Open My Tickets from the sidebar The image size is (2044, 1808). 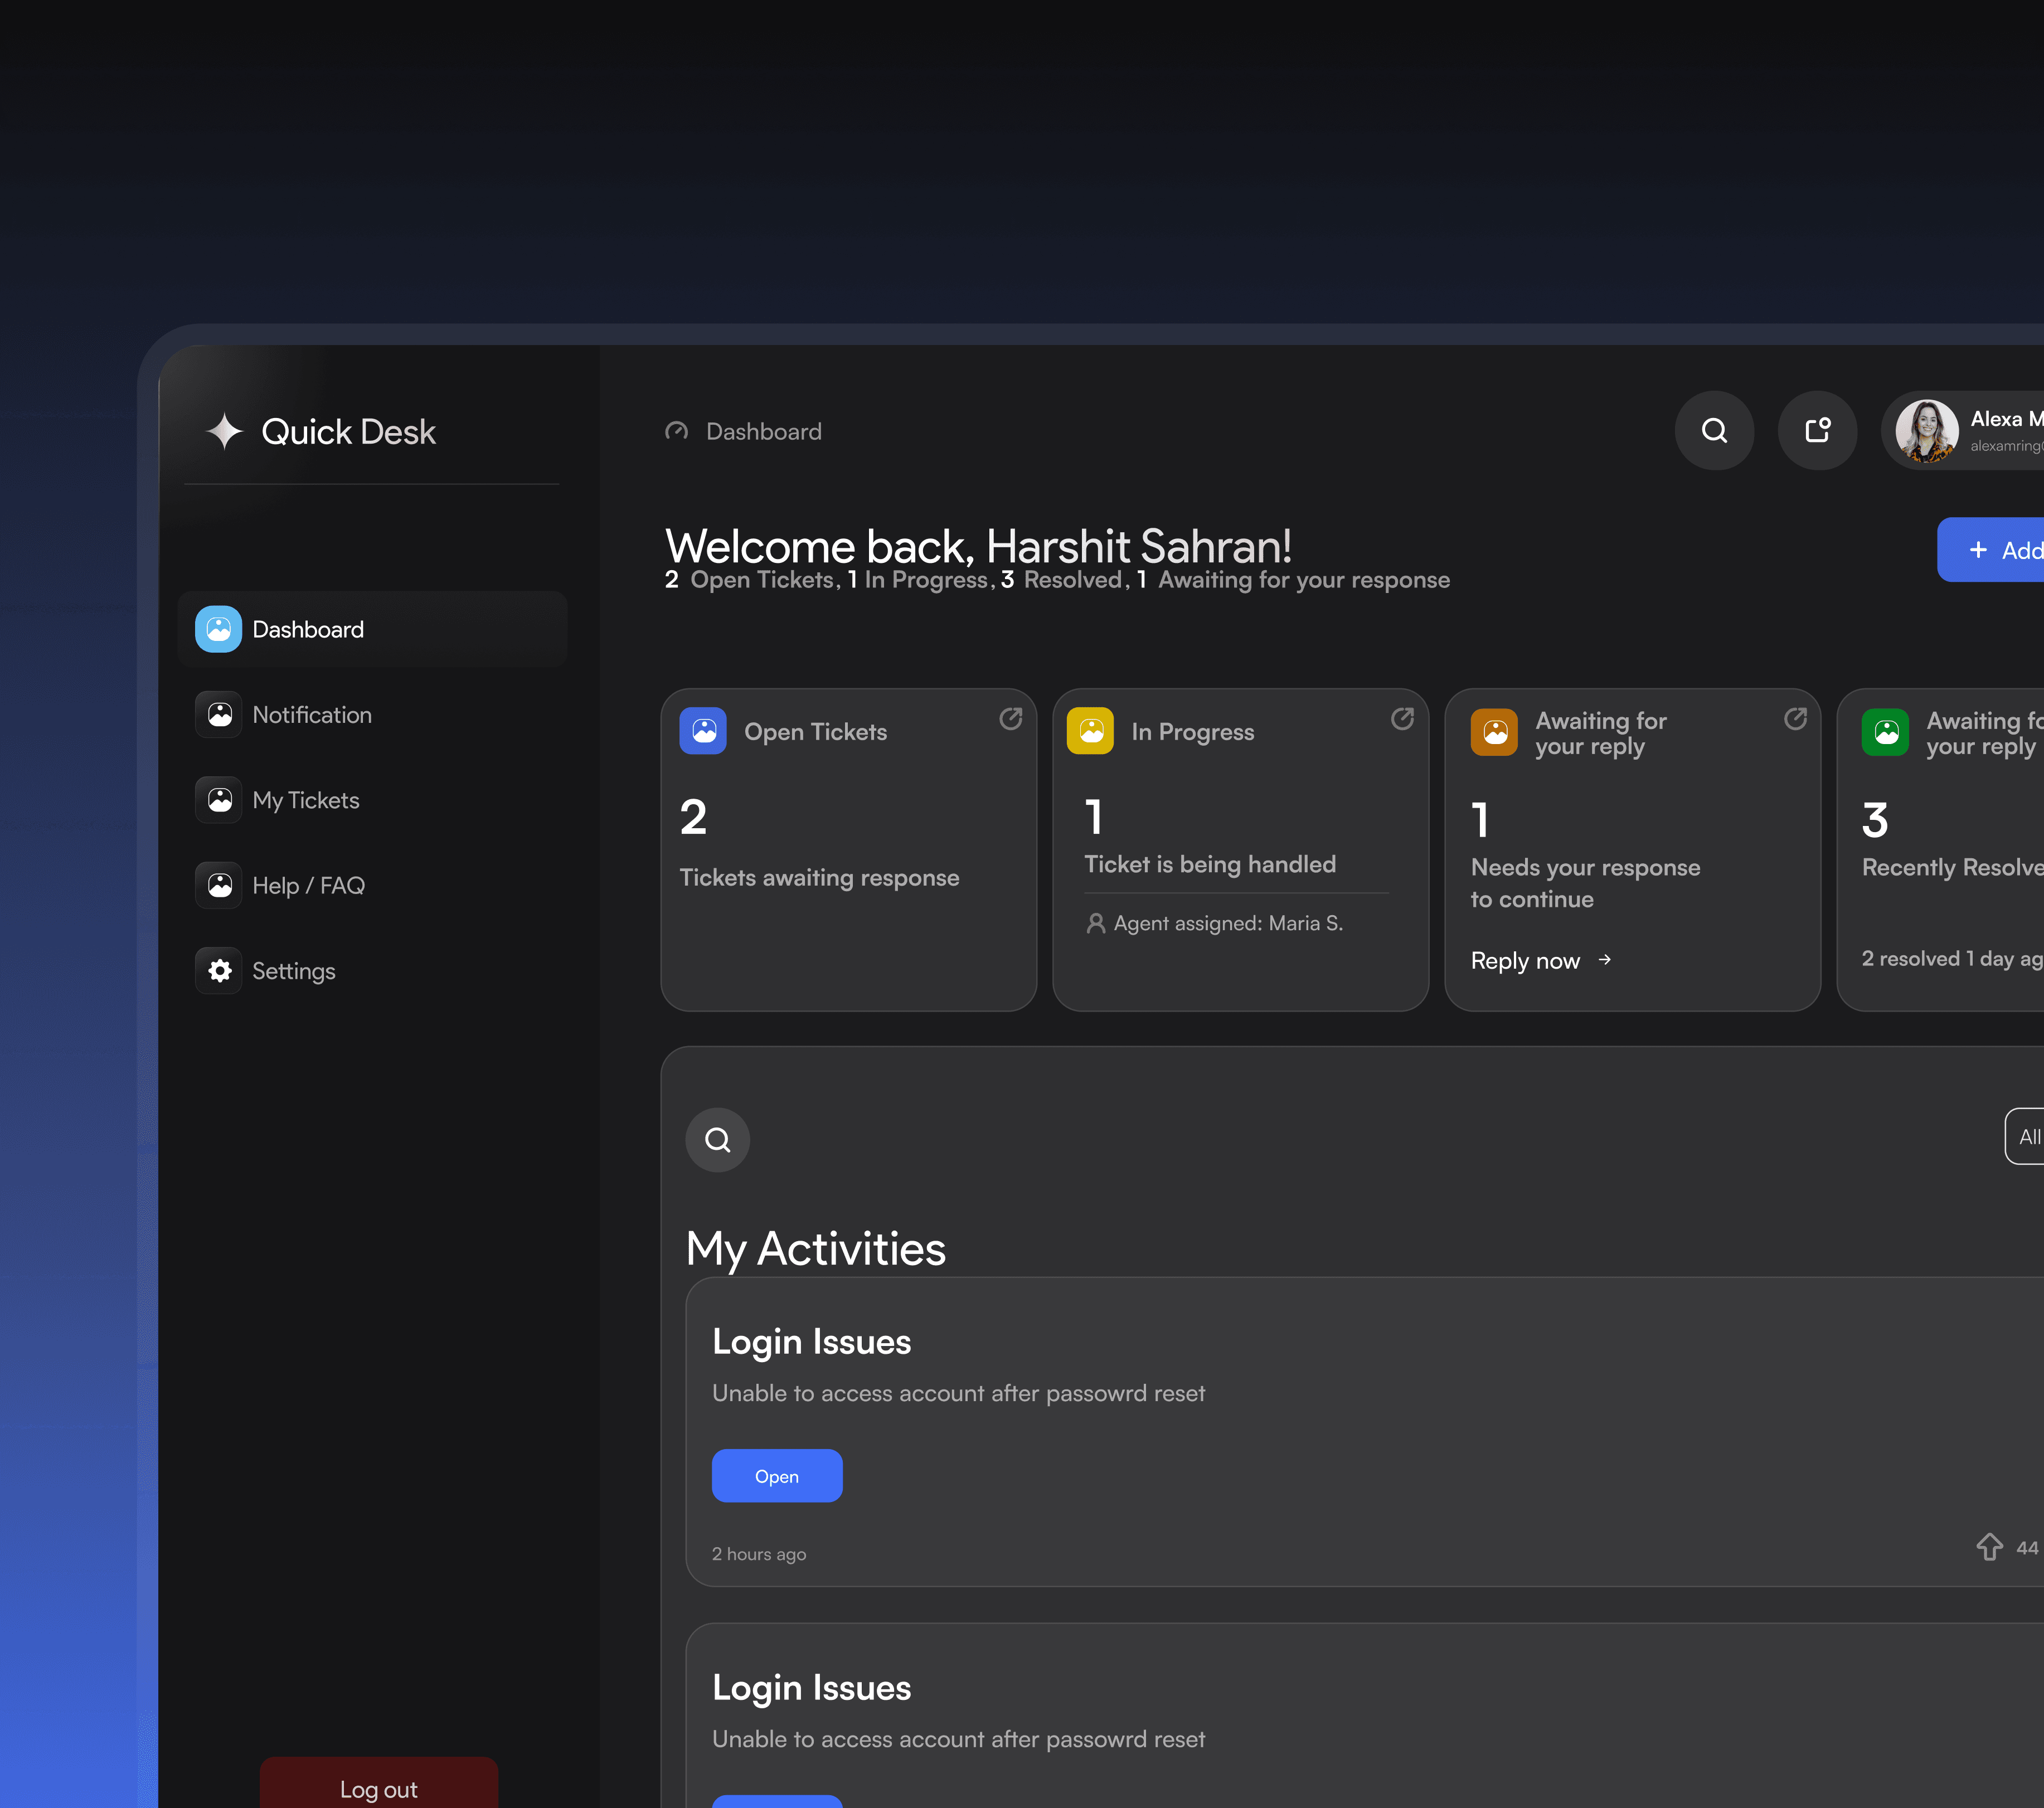(305, 800)
